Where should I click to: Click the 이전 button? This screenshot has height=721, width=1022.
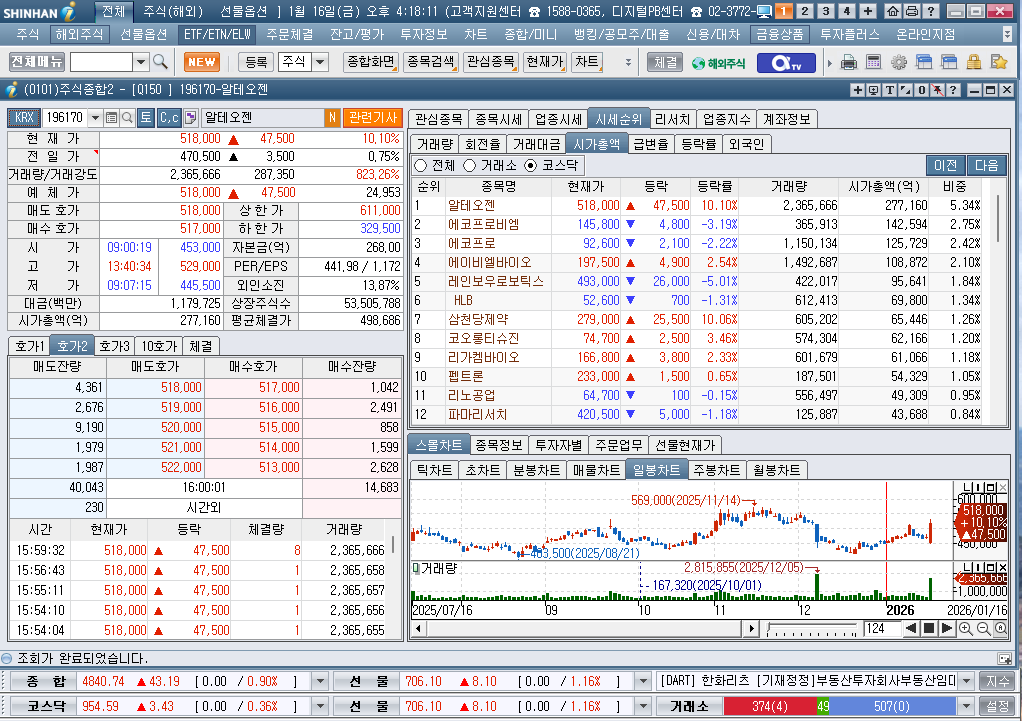[x=946, y=166]
